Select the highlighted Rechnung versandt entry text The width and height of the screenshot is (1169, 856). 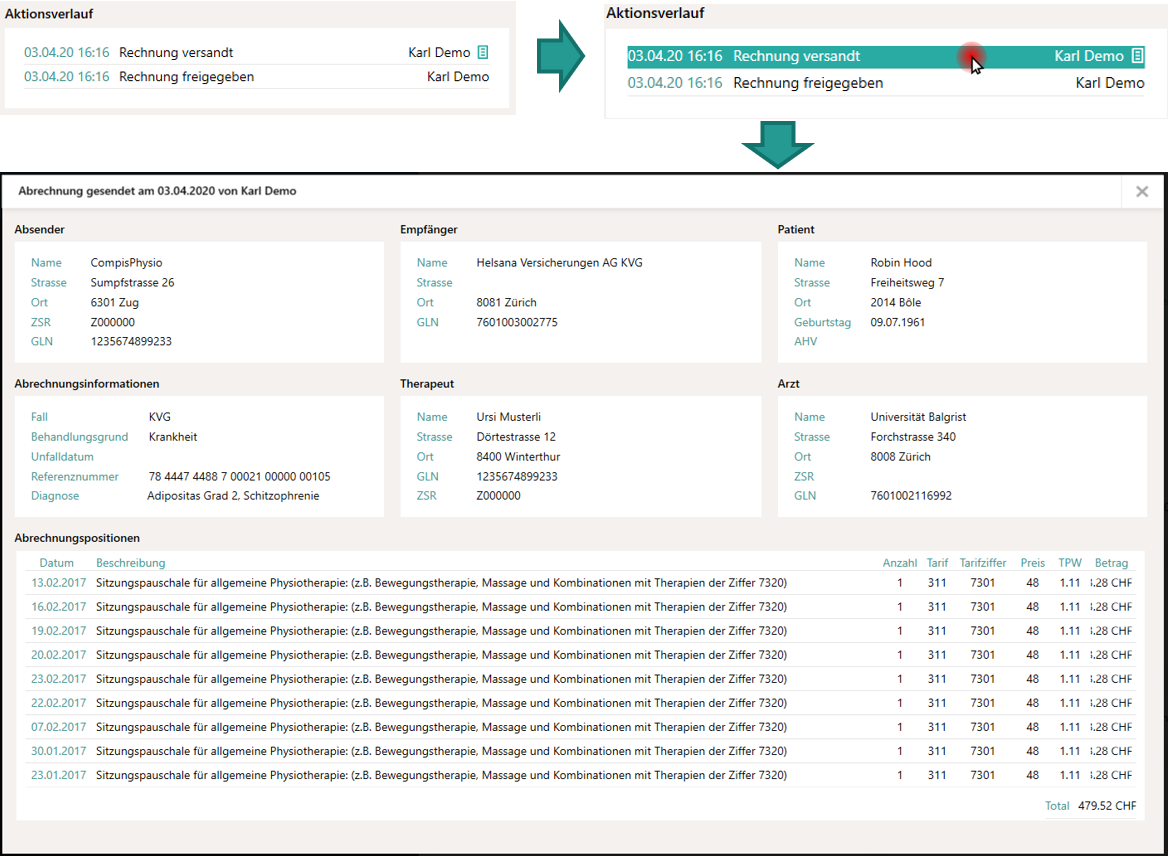coord(796,57)
